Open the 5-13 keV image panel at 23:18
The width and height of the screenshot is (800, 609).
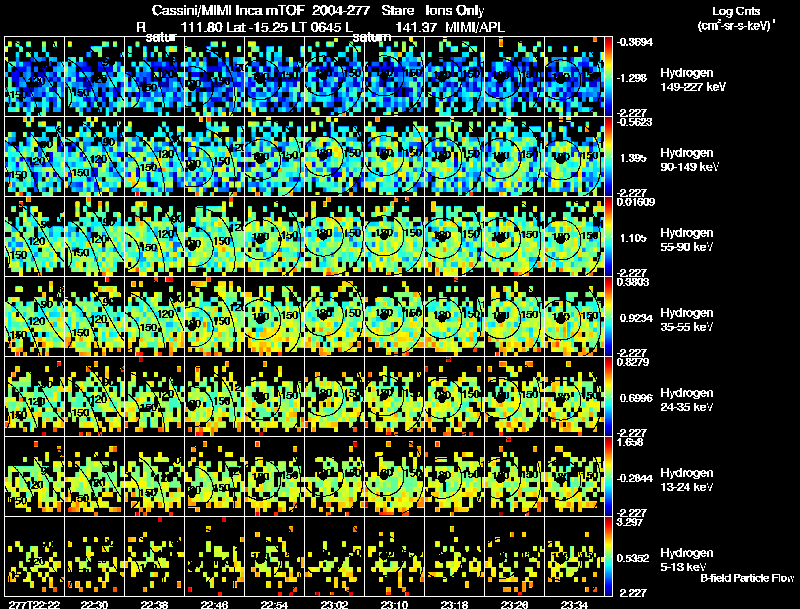[x=455, y=556]
